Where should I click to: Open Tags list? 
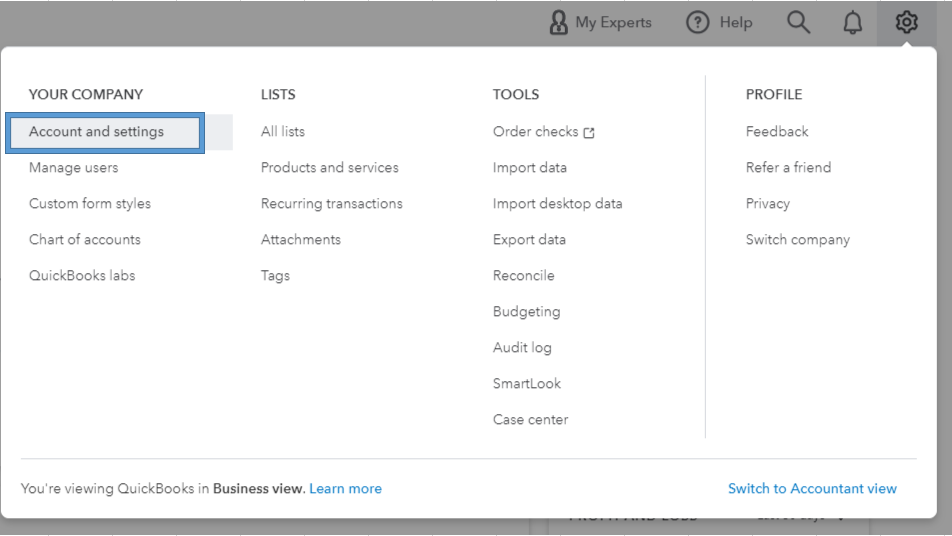tap(275, 276)
